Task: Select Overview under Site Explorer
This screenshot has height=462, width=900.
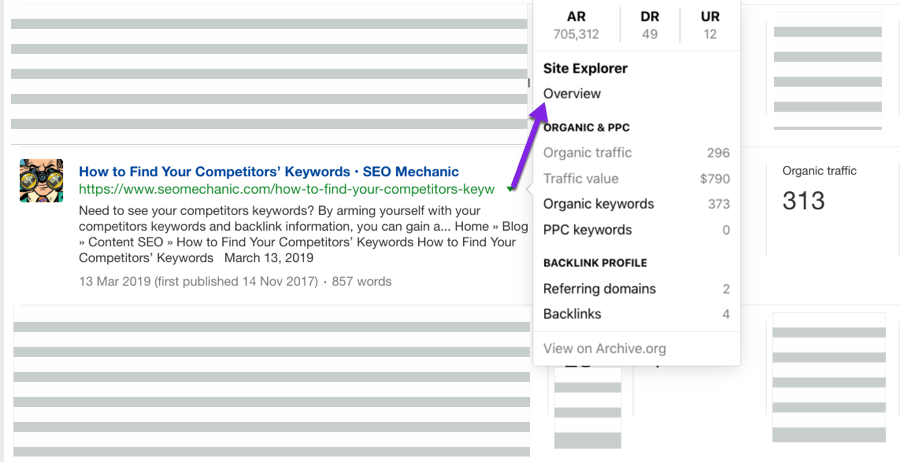Action: [572, 94]
